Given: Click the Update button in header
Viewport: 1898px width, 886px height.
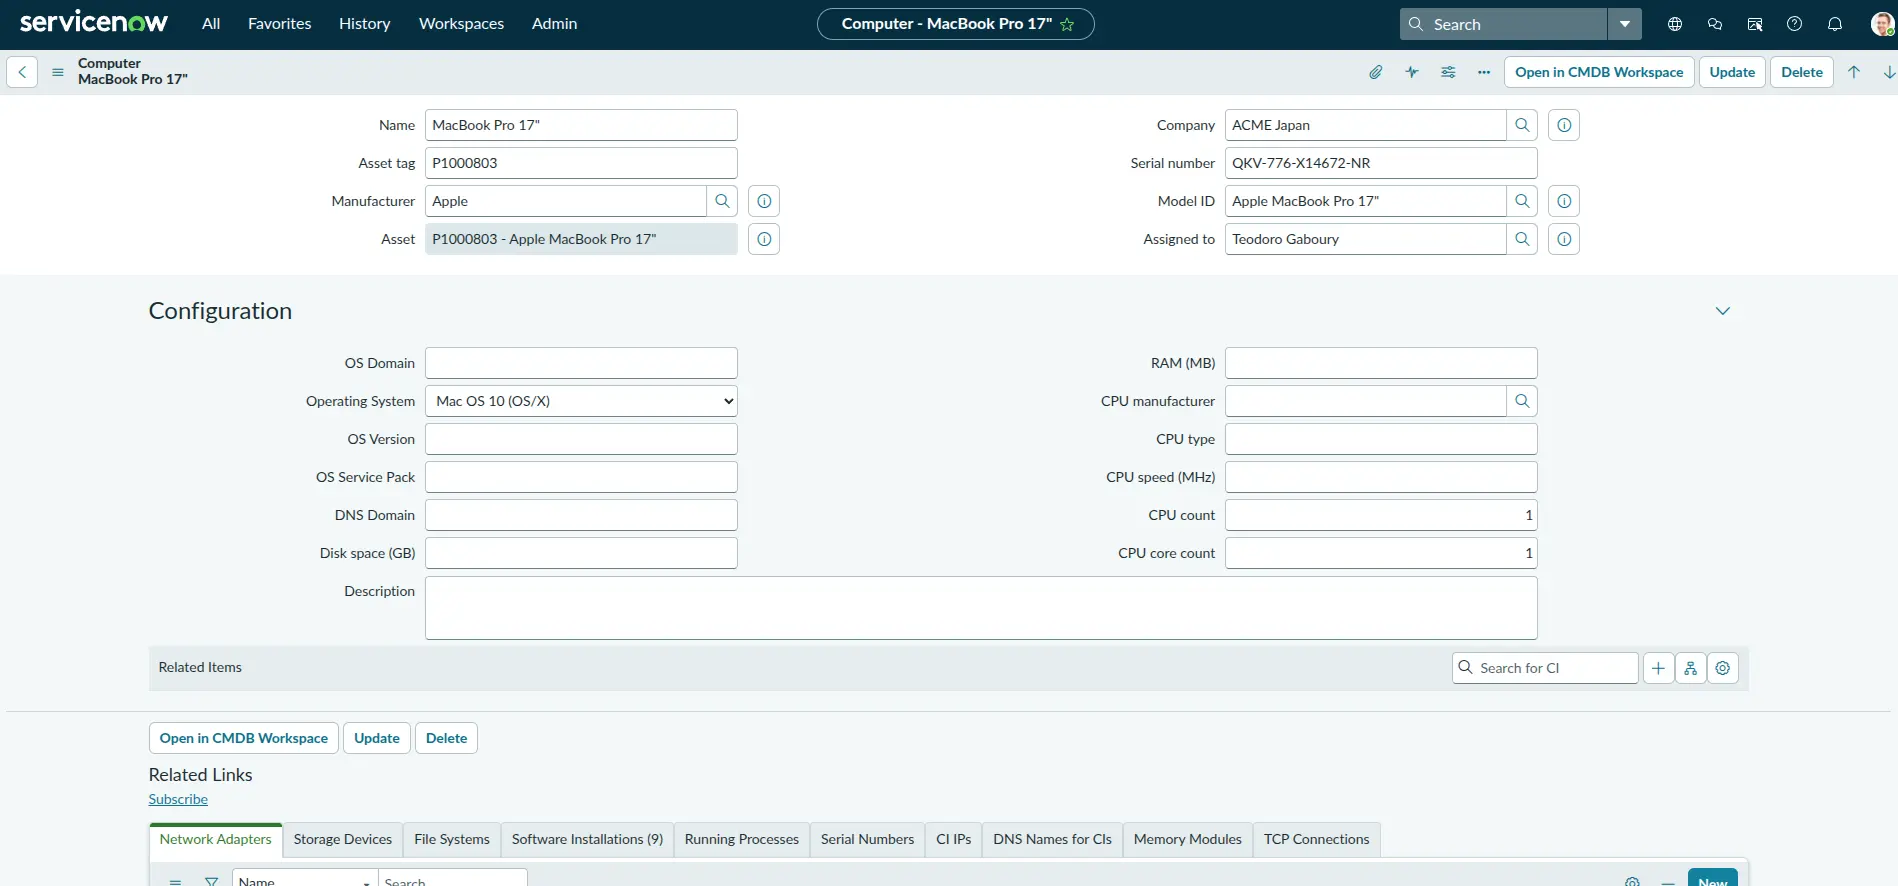Looking at the screenshot, I should pyautogui.click(x=1732, y=72).
